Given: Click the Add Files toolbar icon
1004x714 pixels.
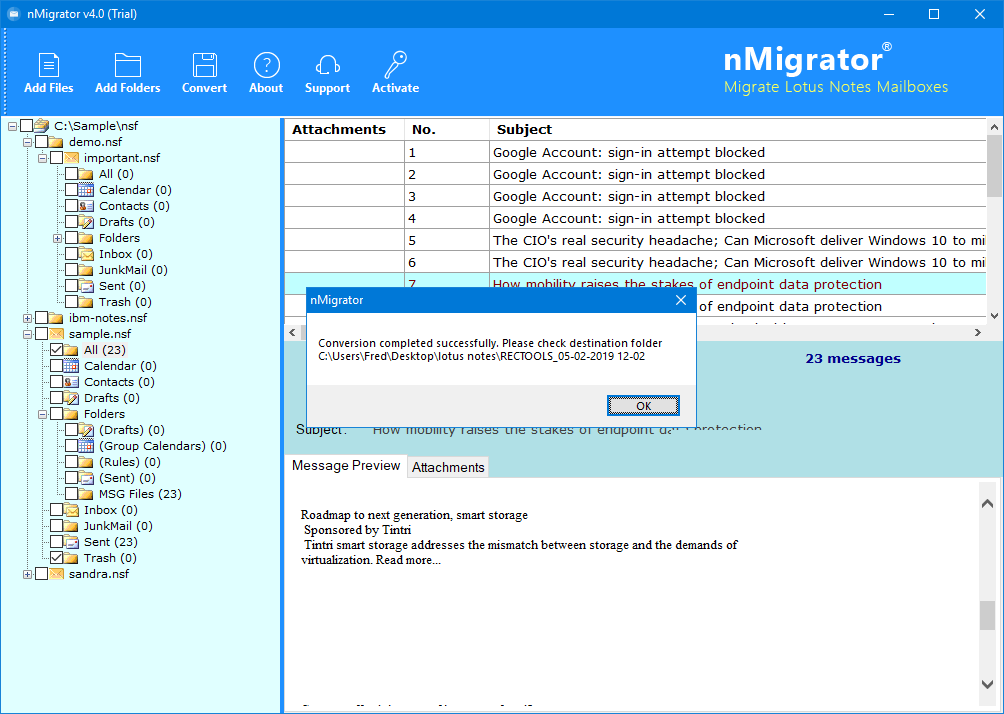Looking at the screenshot, I should (49, 65).
